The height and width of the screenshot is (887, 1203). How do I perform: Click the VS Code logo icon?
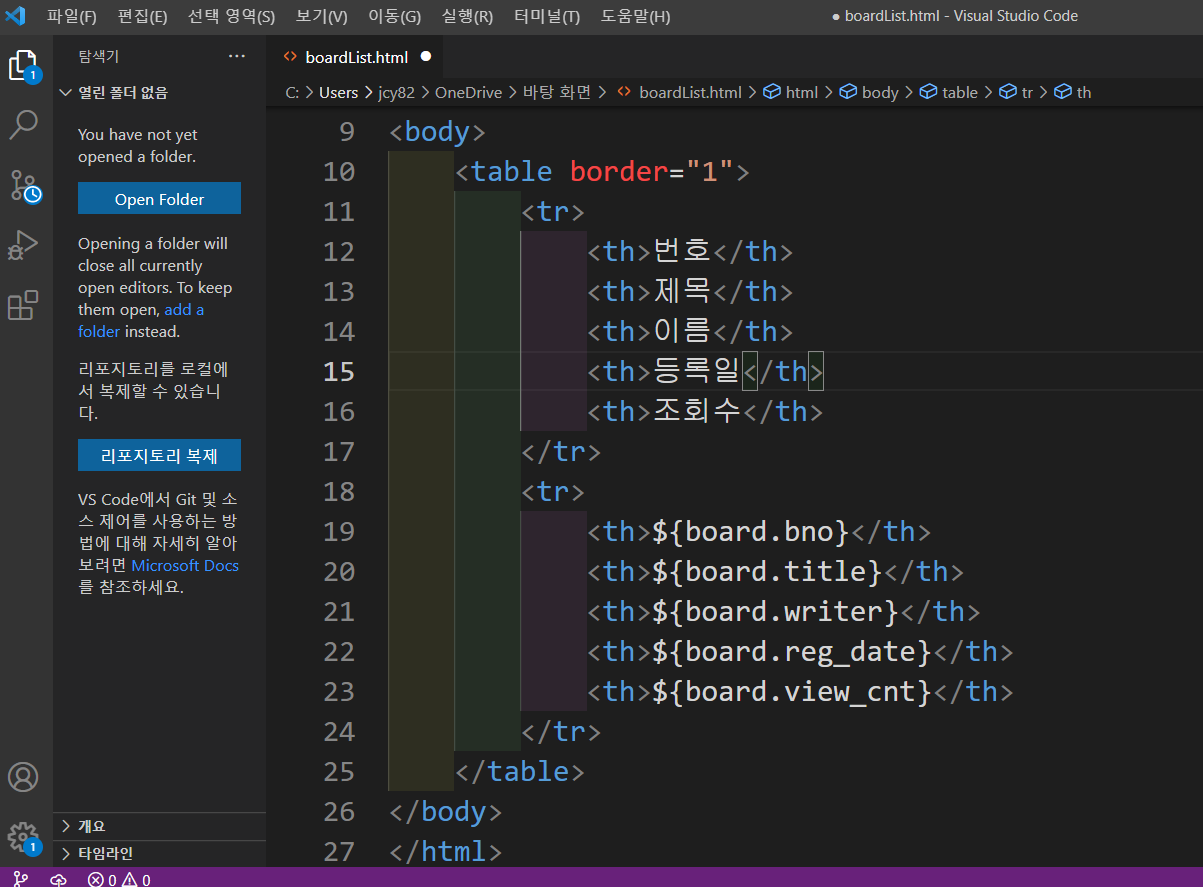[x=16, y=16]
